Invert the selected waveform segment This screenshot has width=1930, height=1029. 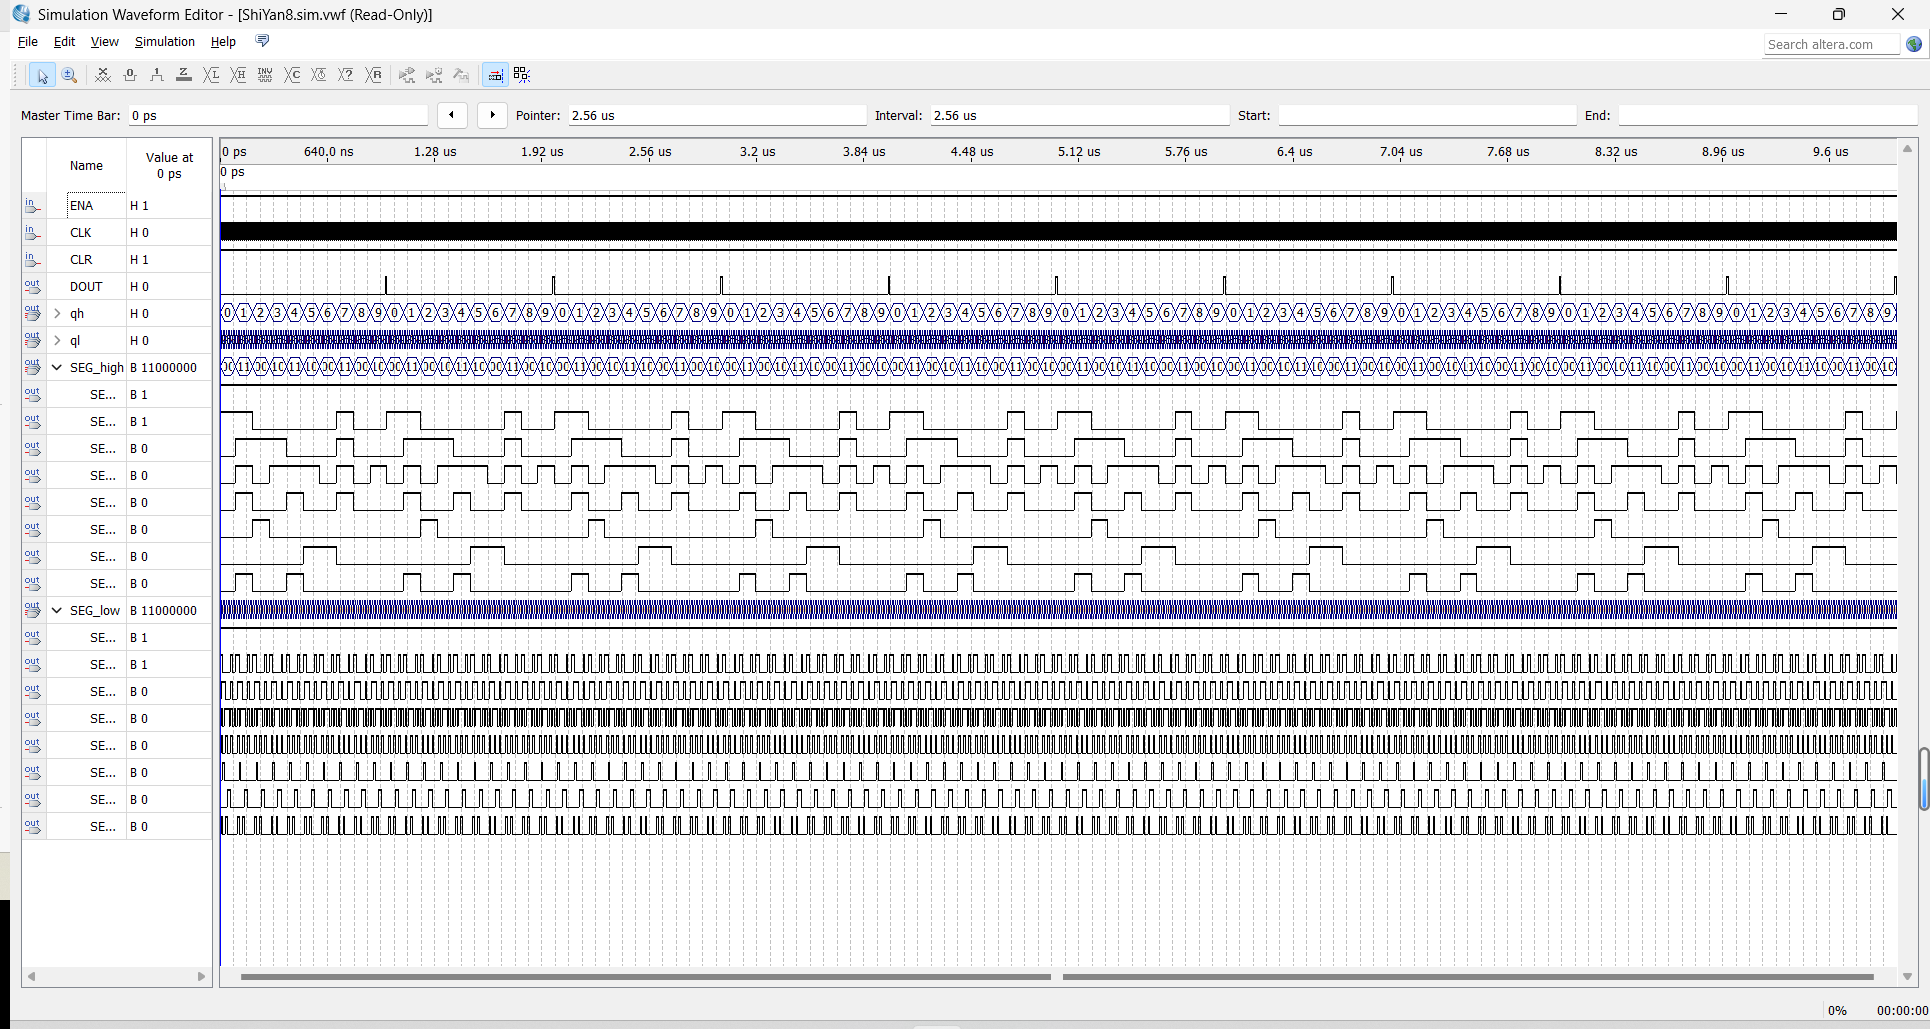tap(265, 75)
